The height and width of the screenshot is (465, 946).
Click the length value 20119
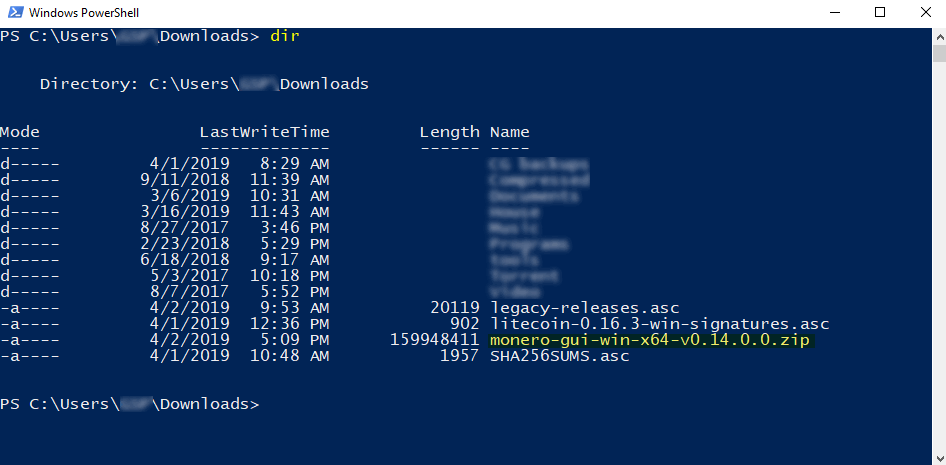pyautogui.click(x=455, y=308)
